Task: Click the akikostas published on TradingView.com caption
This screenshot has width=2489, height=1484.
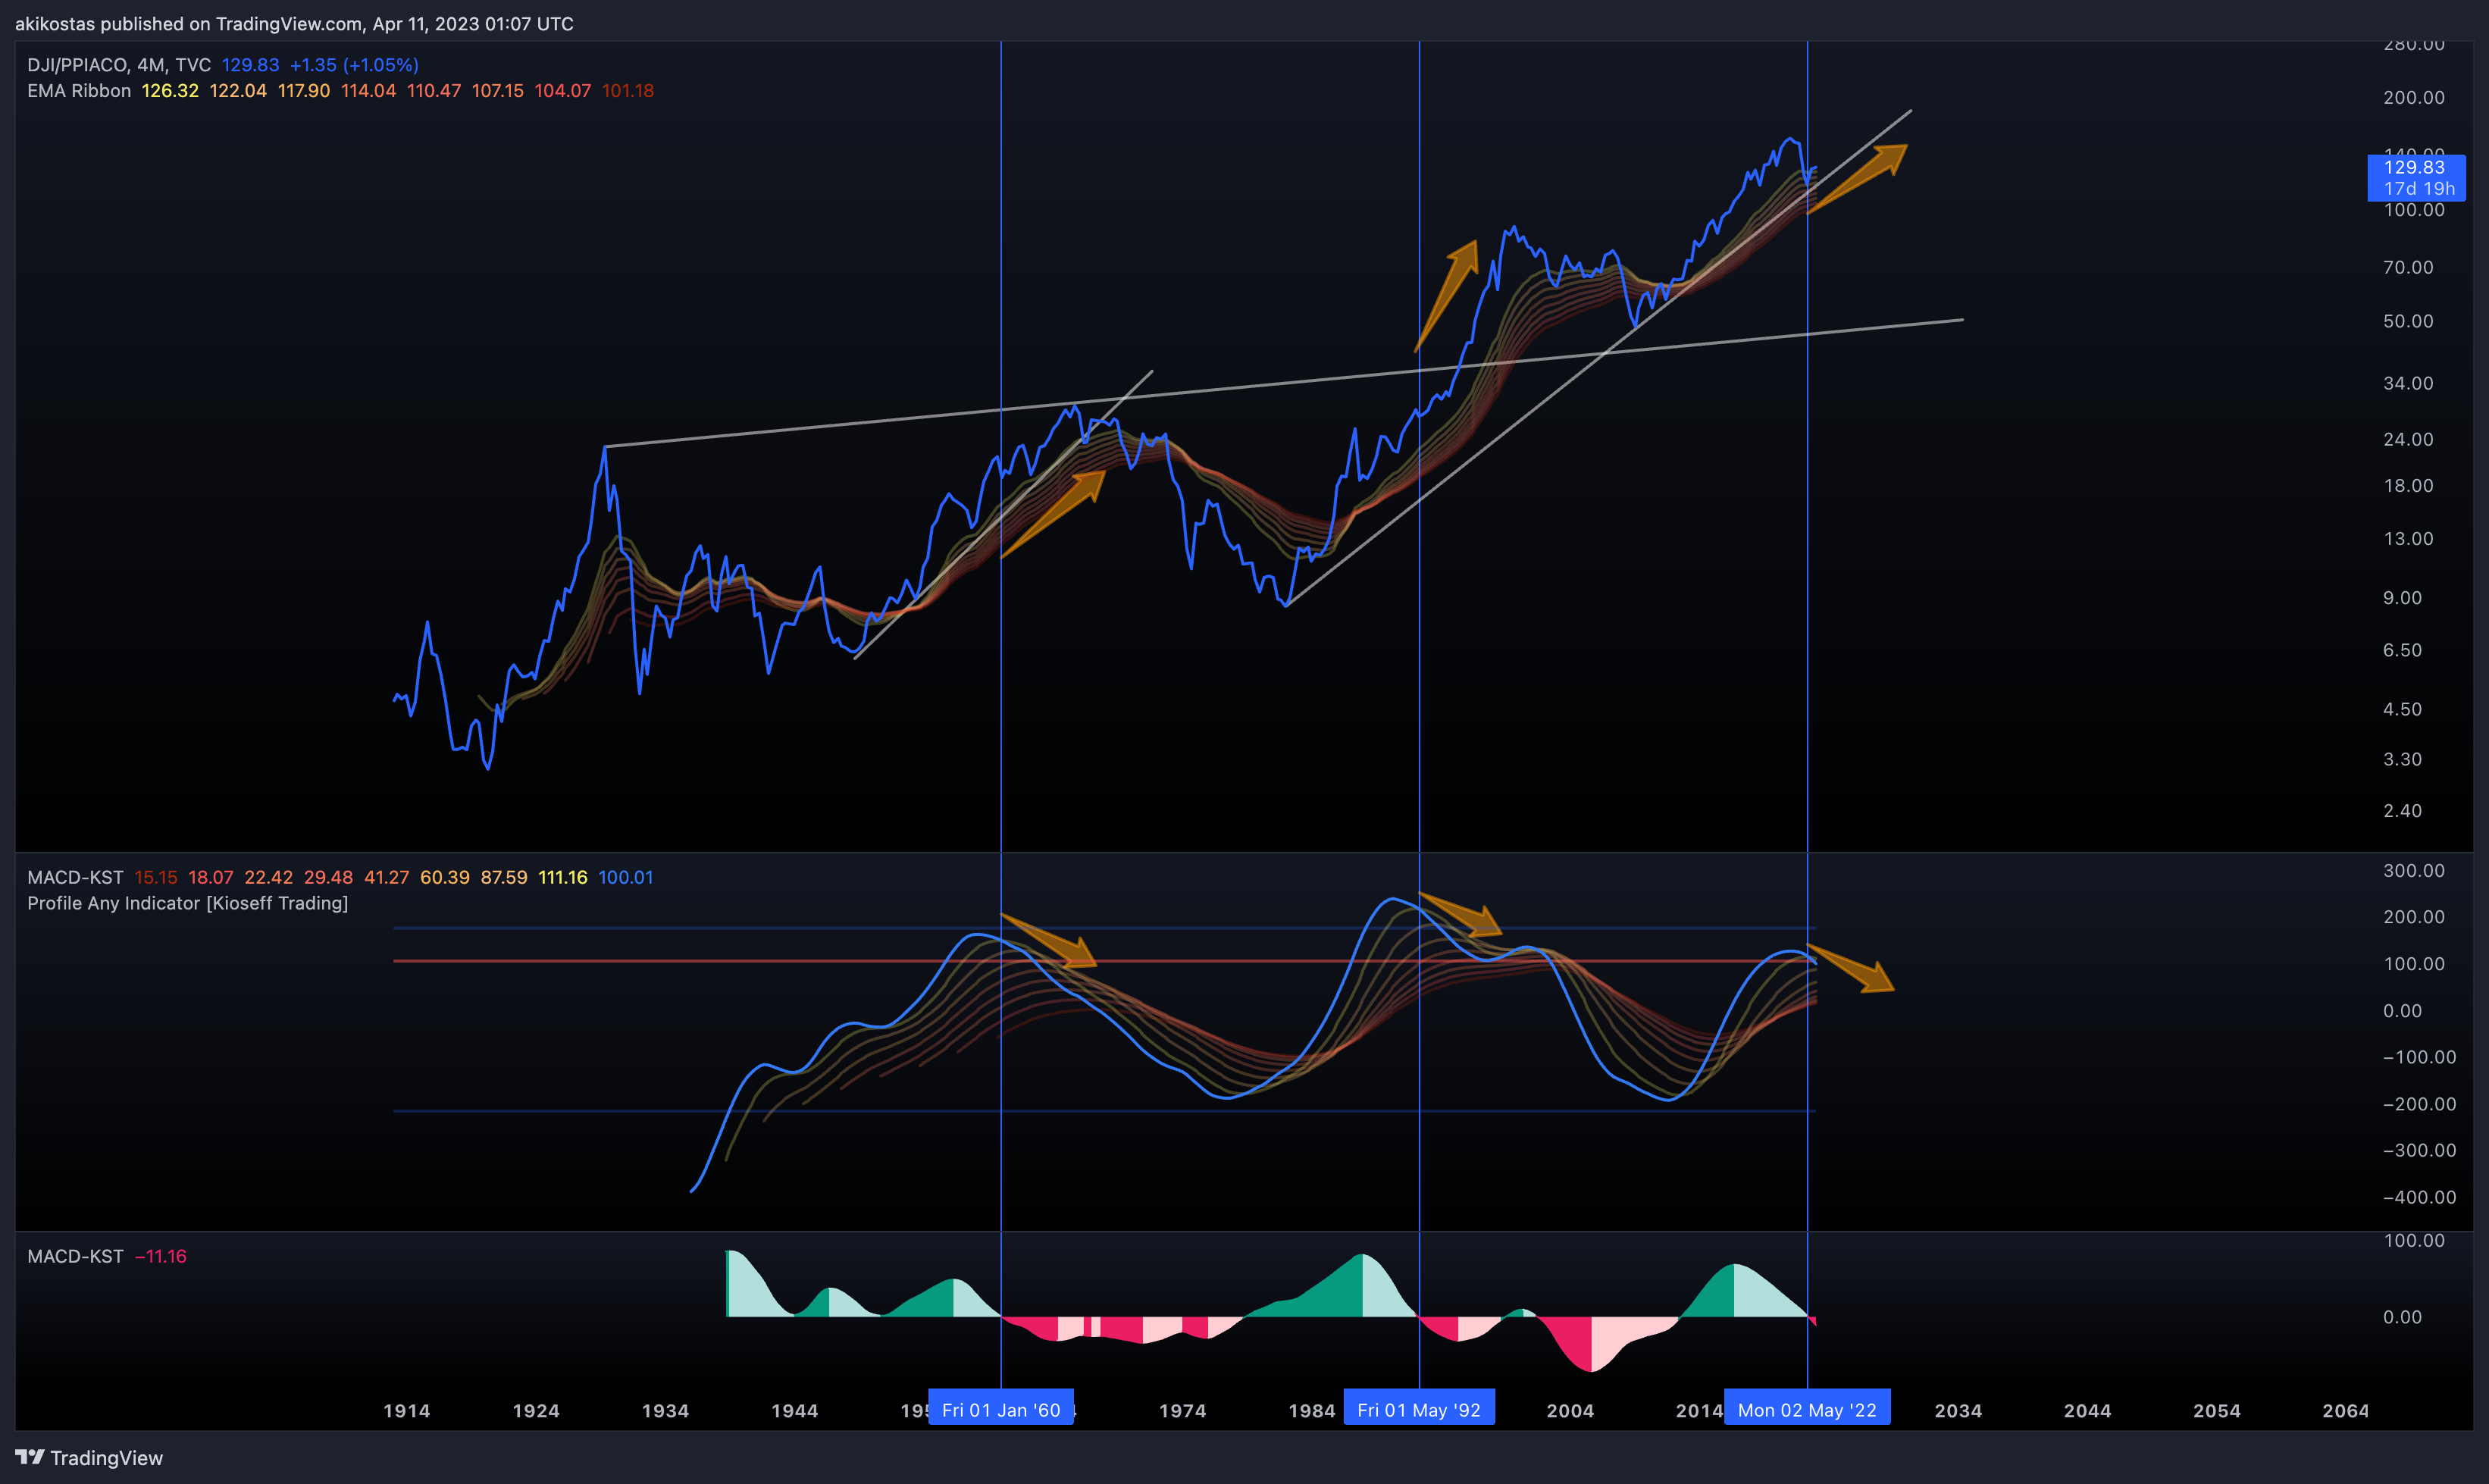Action: pyautogui.click(x=294, y=24)
